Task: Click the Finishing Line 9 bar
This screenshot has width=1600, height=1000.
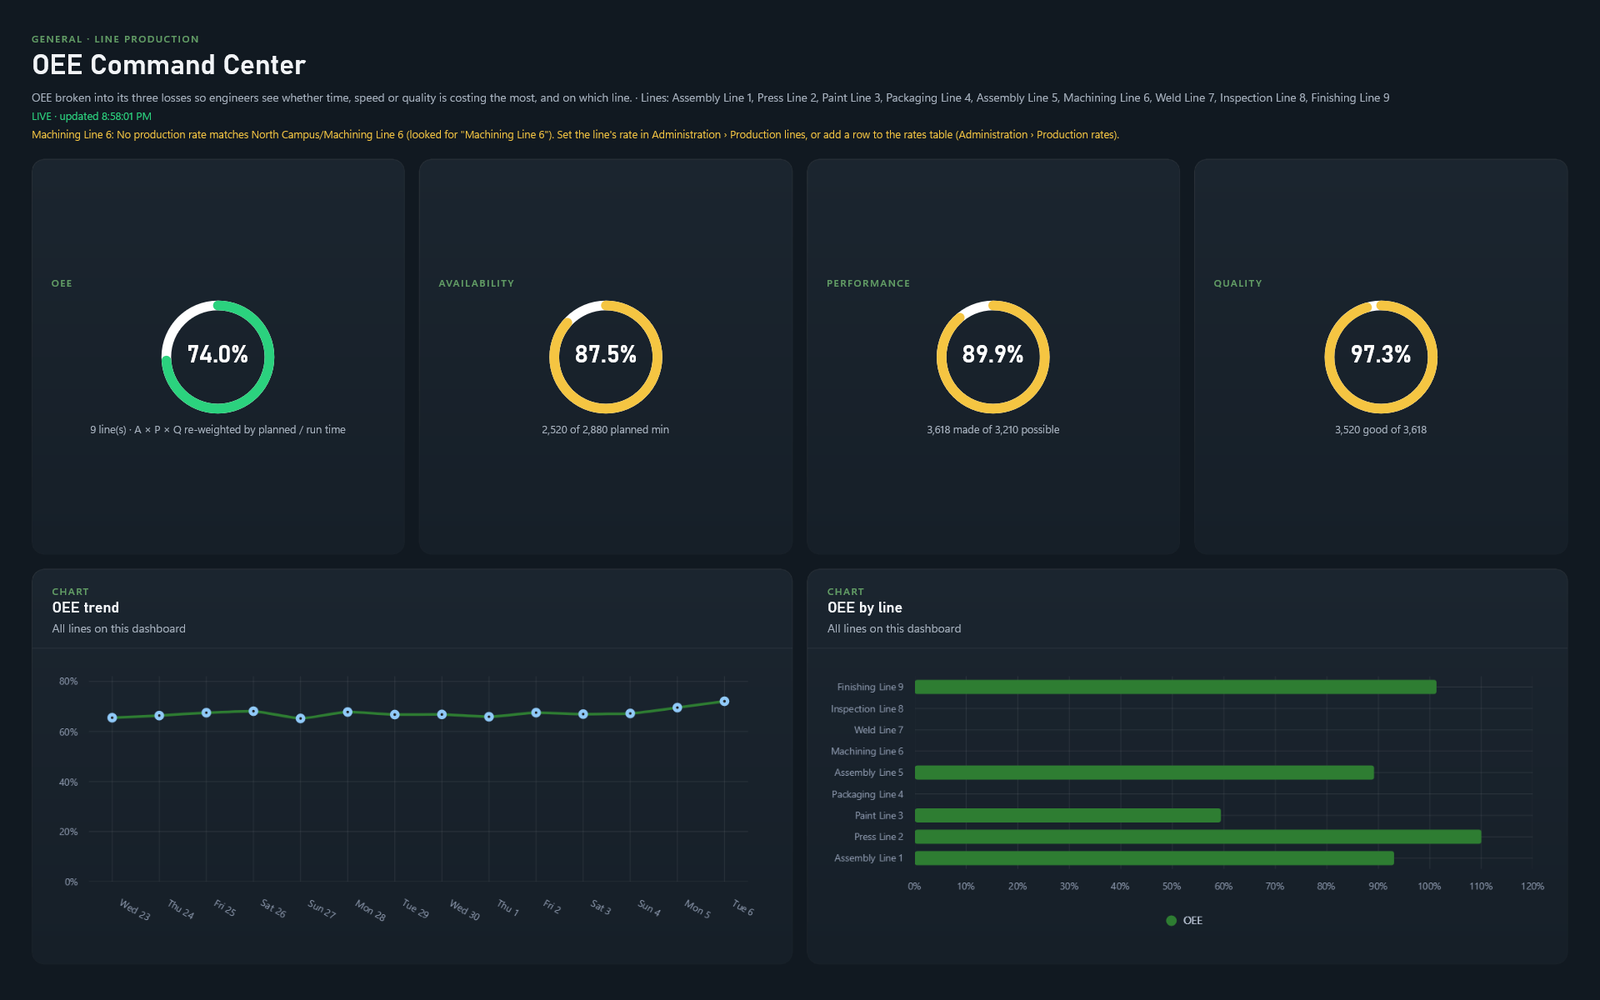Action: click(x=1175, y=687)
